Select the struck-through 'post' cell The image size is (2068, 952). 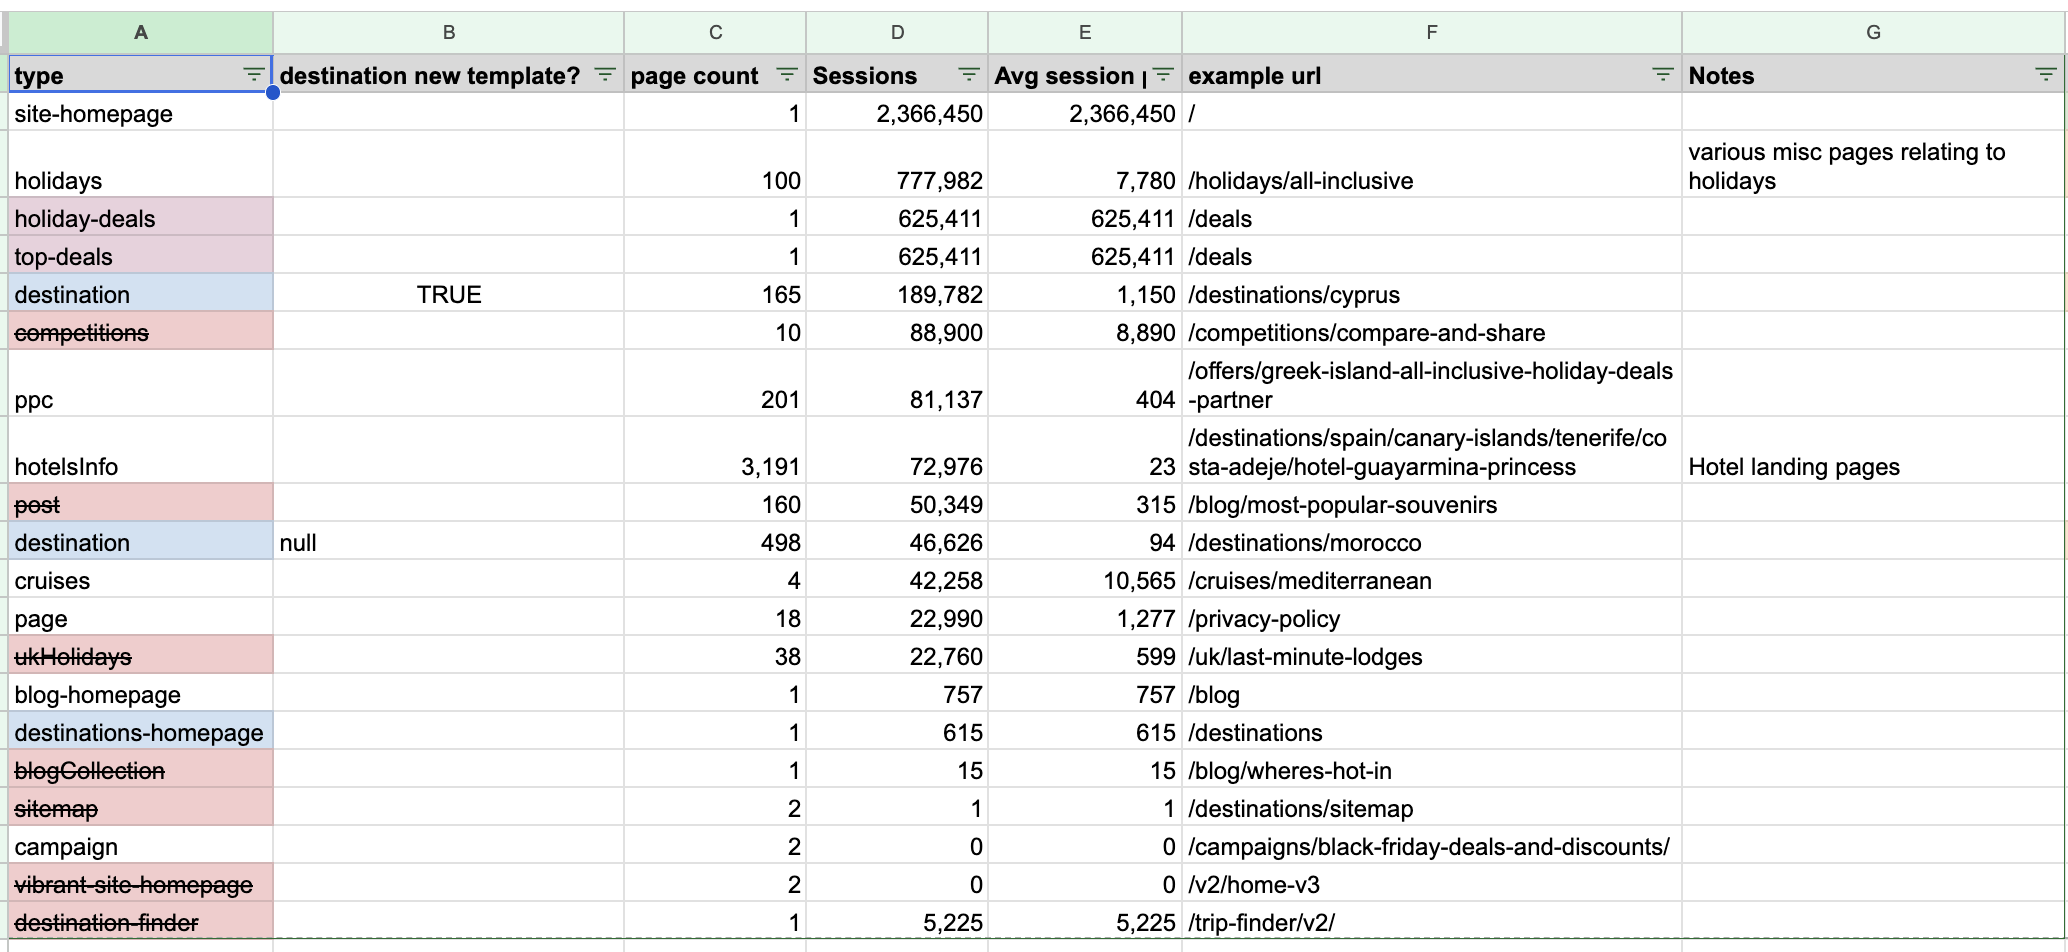pos(141,504)
